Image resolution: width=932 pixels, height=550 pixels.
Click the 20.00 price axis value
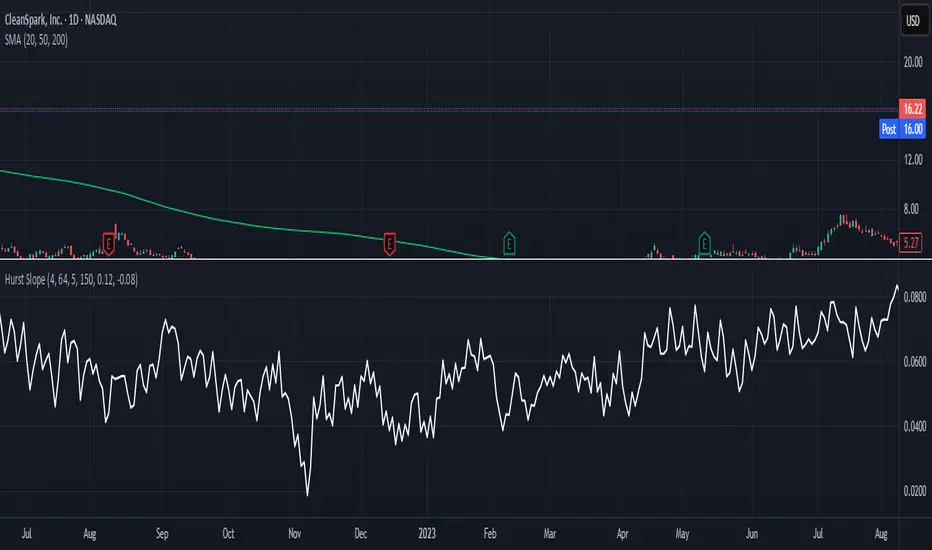913,62
